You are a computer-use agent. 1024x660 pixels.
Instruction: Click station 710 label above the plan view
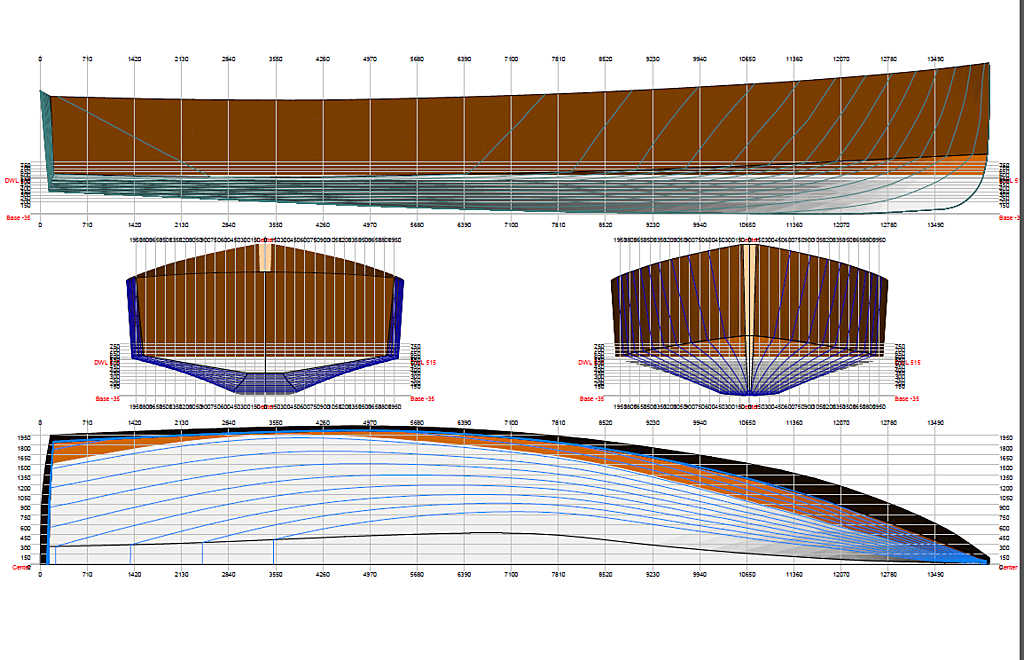pos(88,423)
